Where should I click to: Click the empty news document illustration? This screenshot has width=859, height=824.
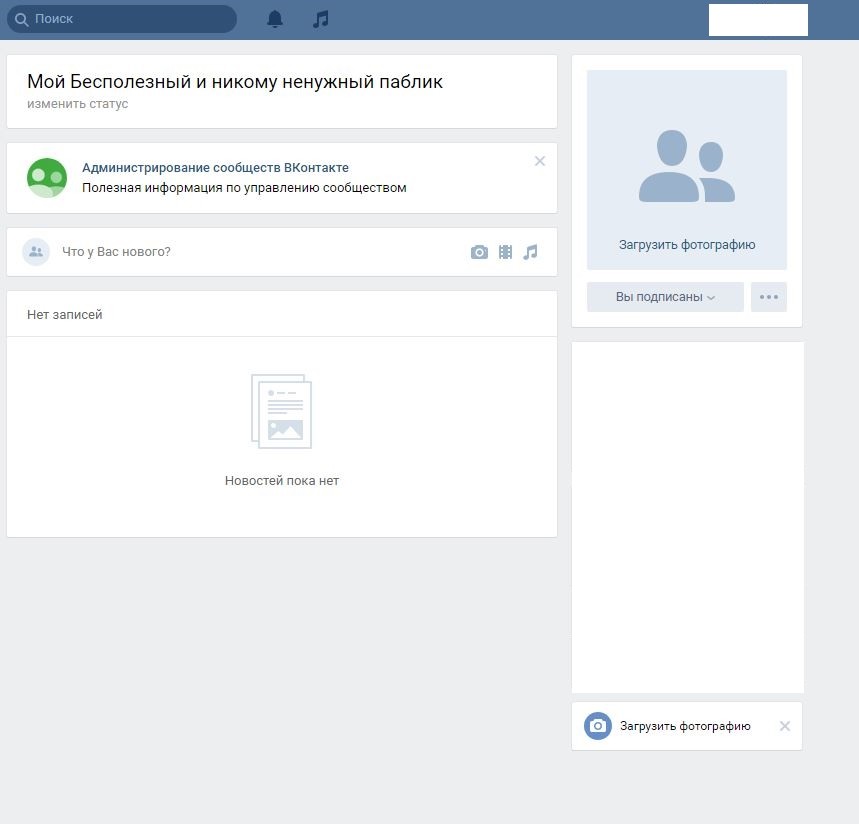[x=281, y=411]
